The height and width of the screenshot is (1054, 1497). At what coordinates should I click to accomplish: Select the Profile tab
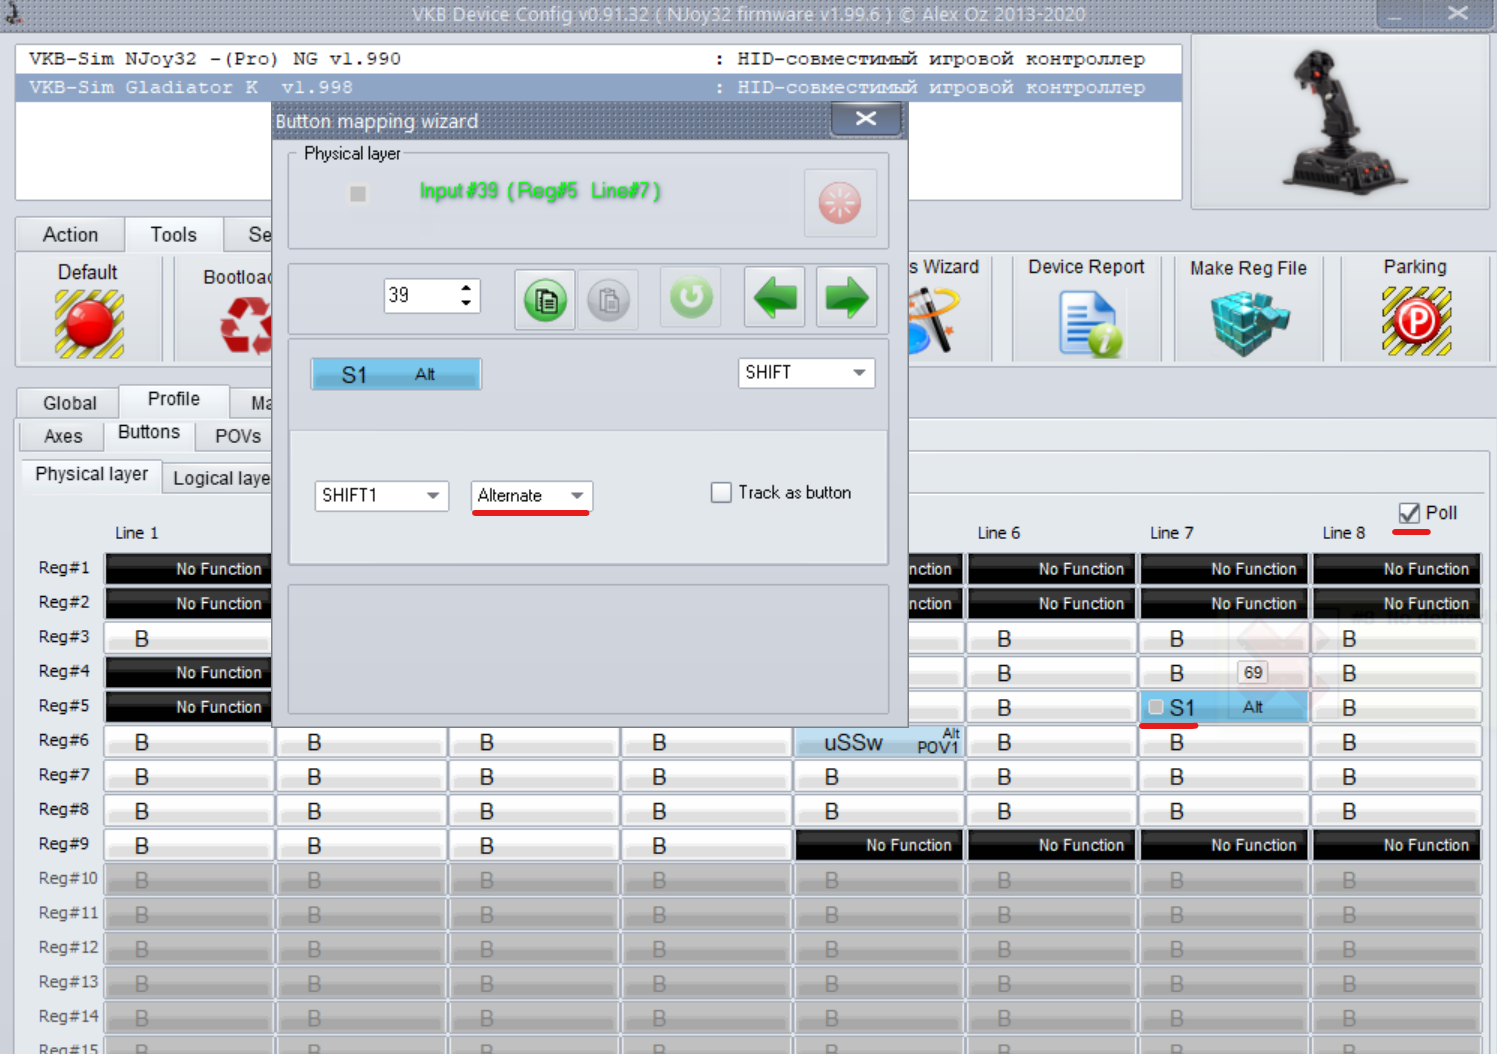pos(174,399)
